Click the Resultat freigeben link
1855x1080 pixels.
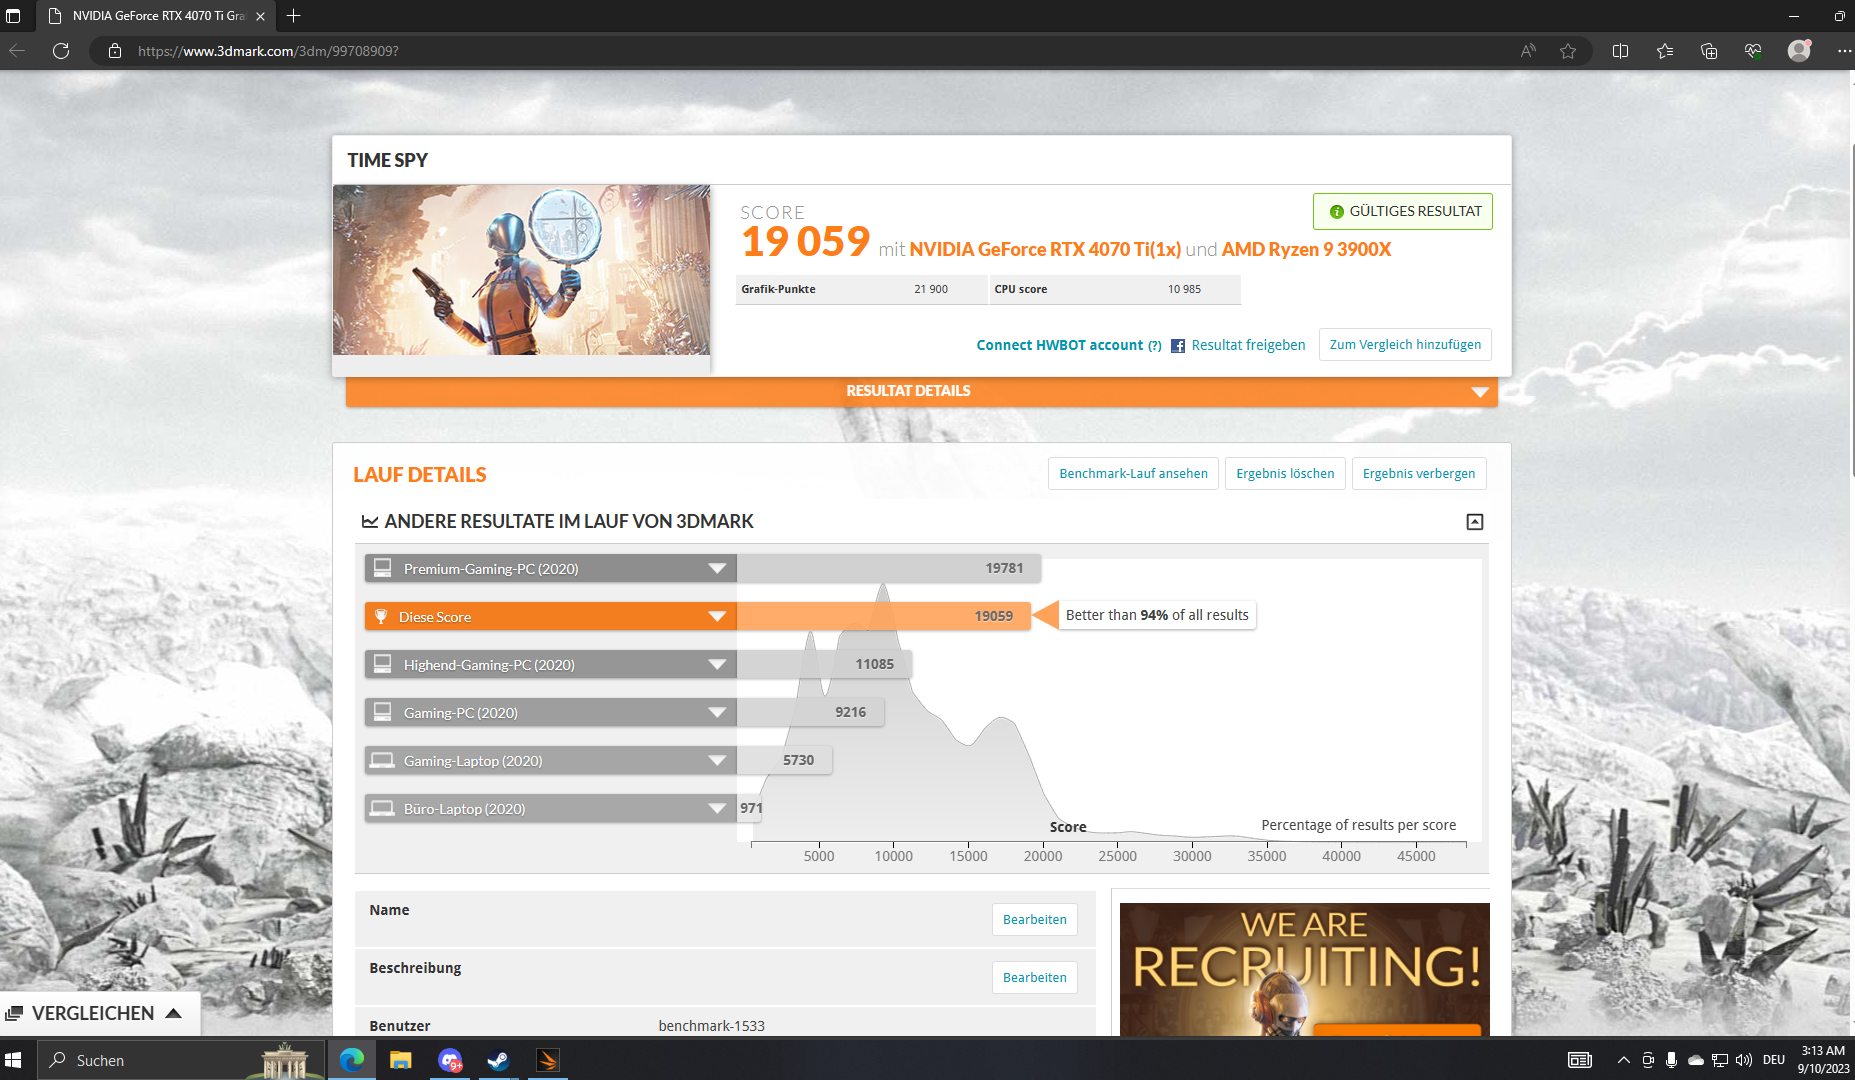click(x=1248, y=345)
